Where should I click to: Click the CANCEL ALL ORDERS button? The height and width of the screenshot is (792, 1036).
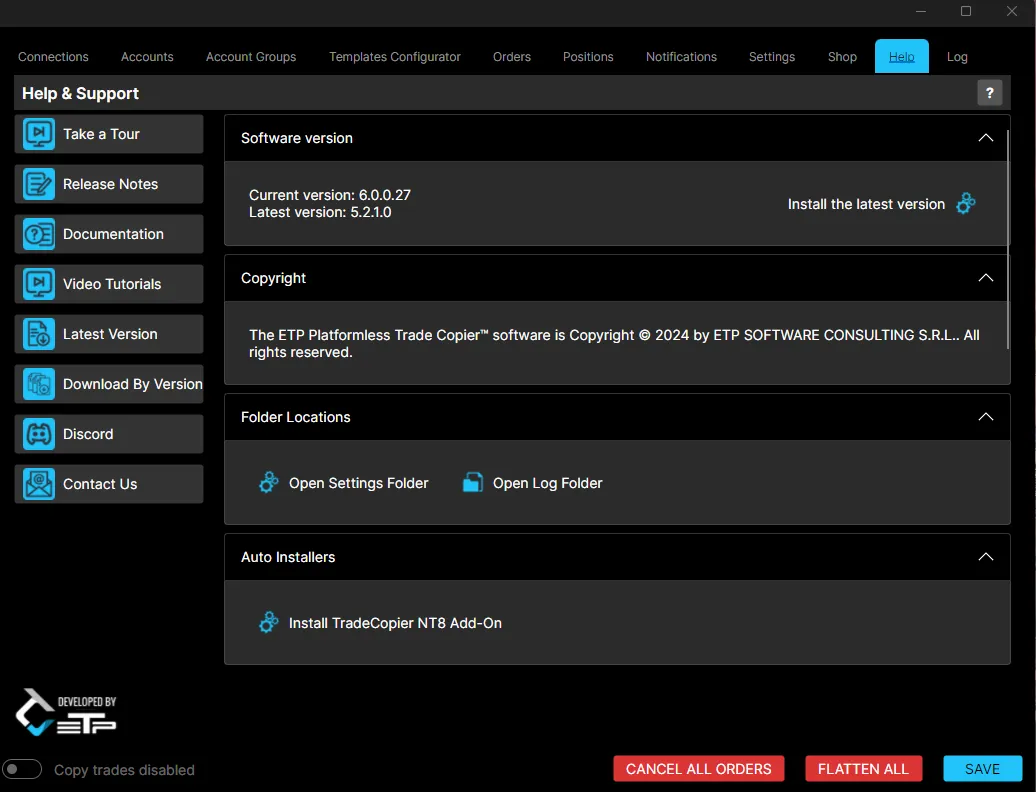pyautogui.click(x=698, y=769)
